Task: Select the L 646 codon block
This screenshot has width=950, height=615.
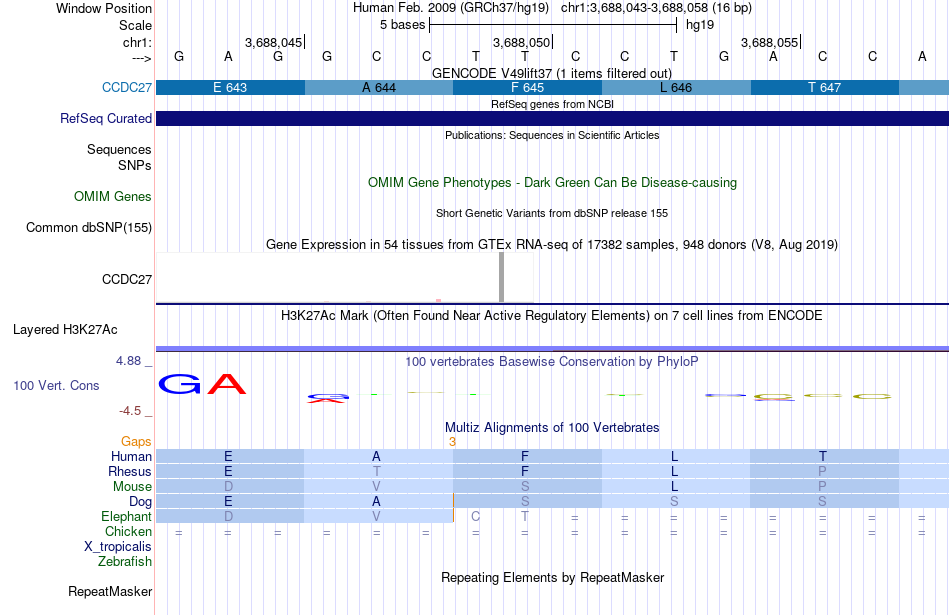Action: (x=676, y=87)
